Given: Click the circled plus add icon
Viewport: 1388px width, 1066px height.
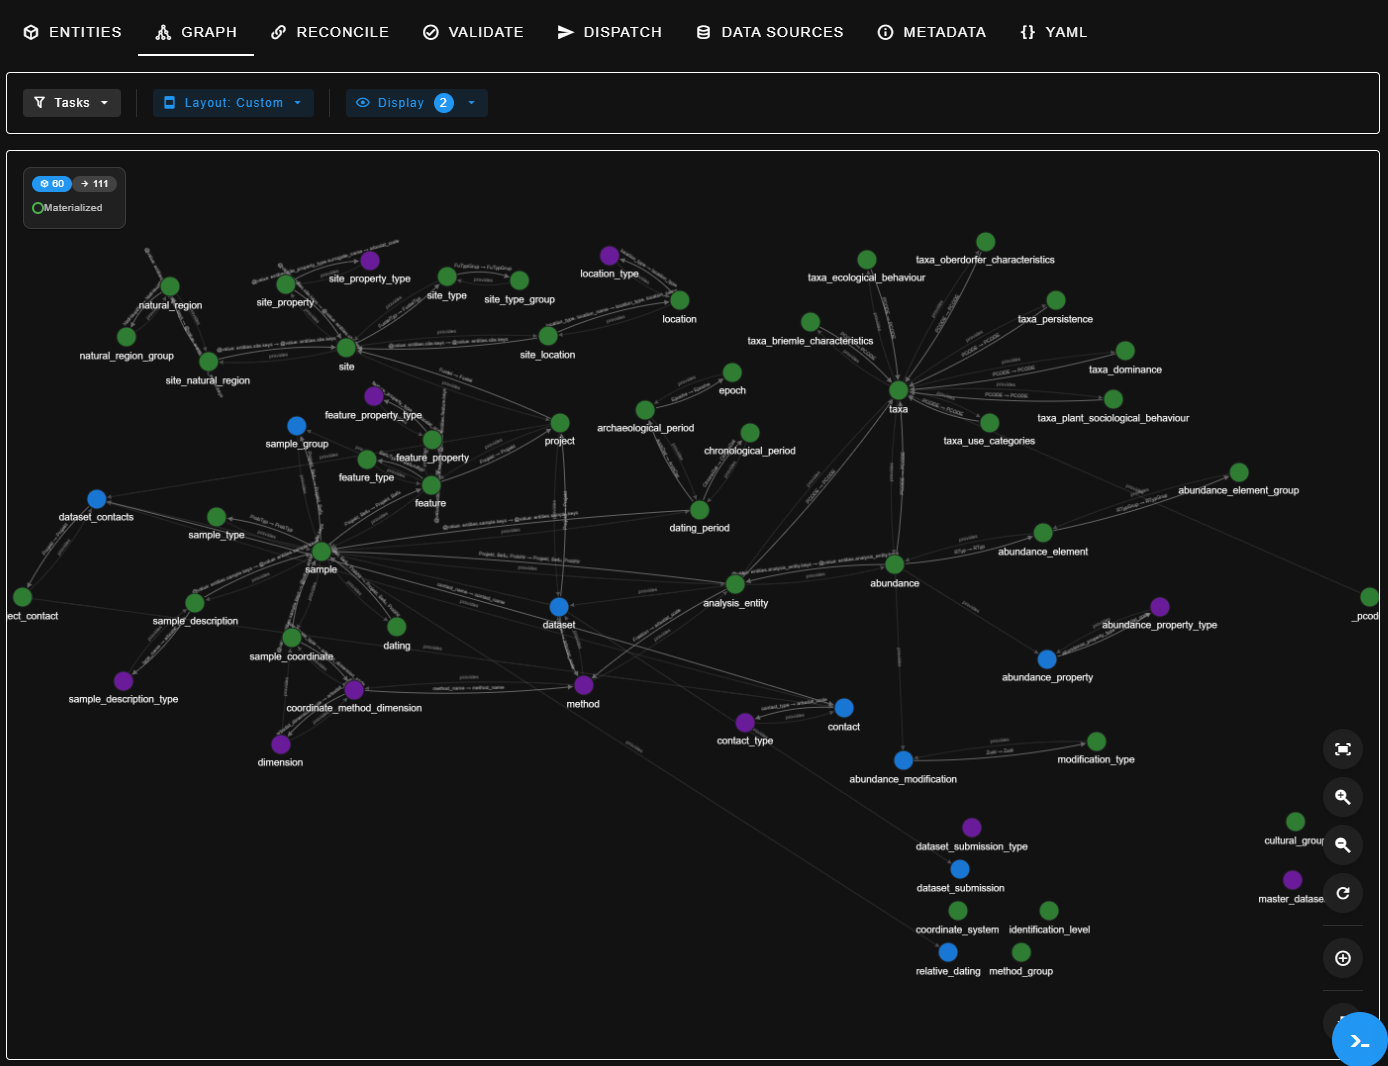Looking at the screenshot, I should (x=1342, y=958).
